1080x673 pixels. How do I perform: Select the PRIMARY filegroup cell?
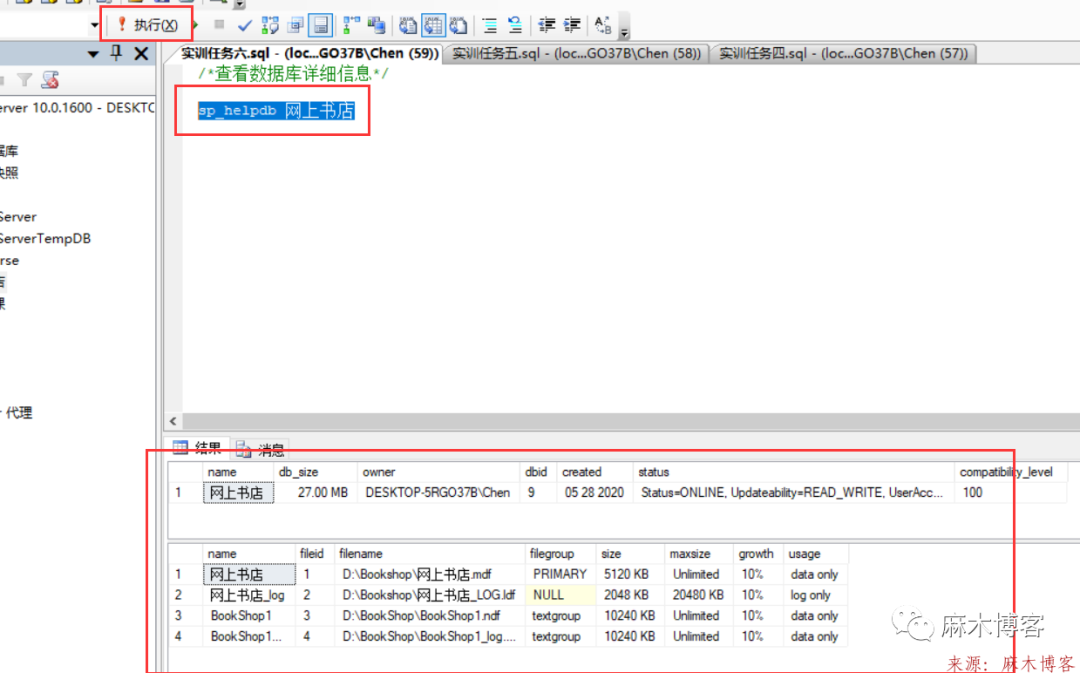click(561, 574)
